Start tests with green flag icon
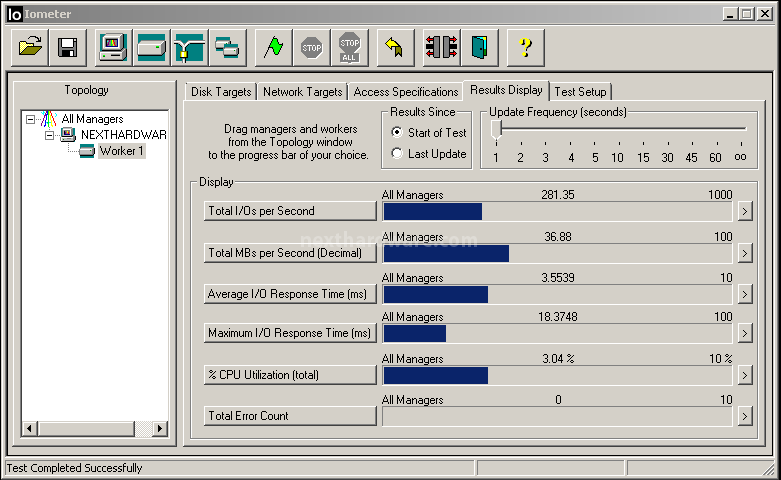The width and height of the screenshot is (781, 480). 273,47
